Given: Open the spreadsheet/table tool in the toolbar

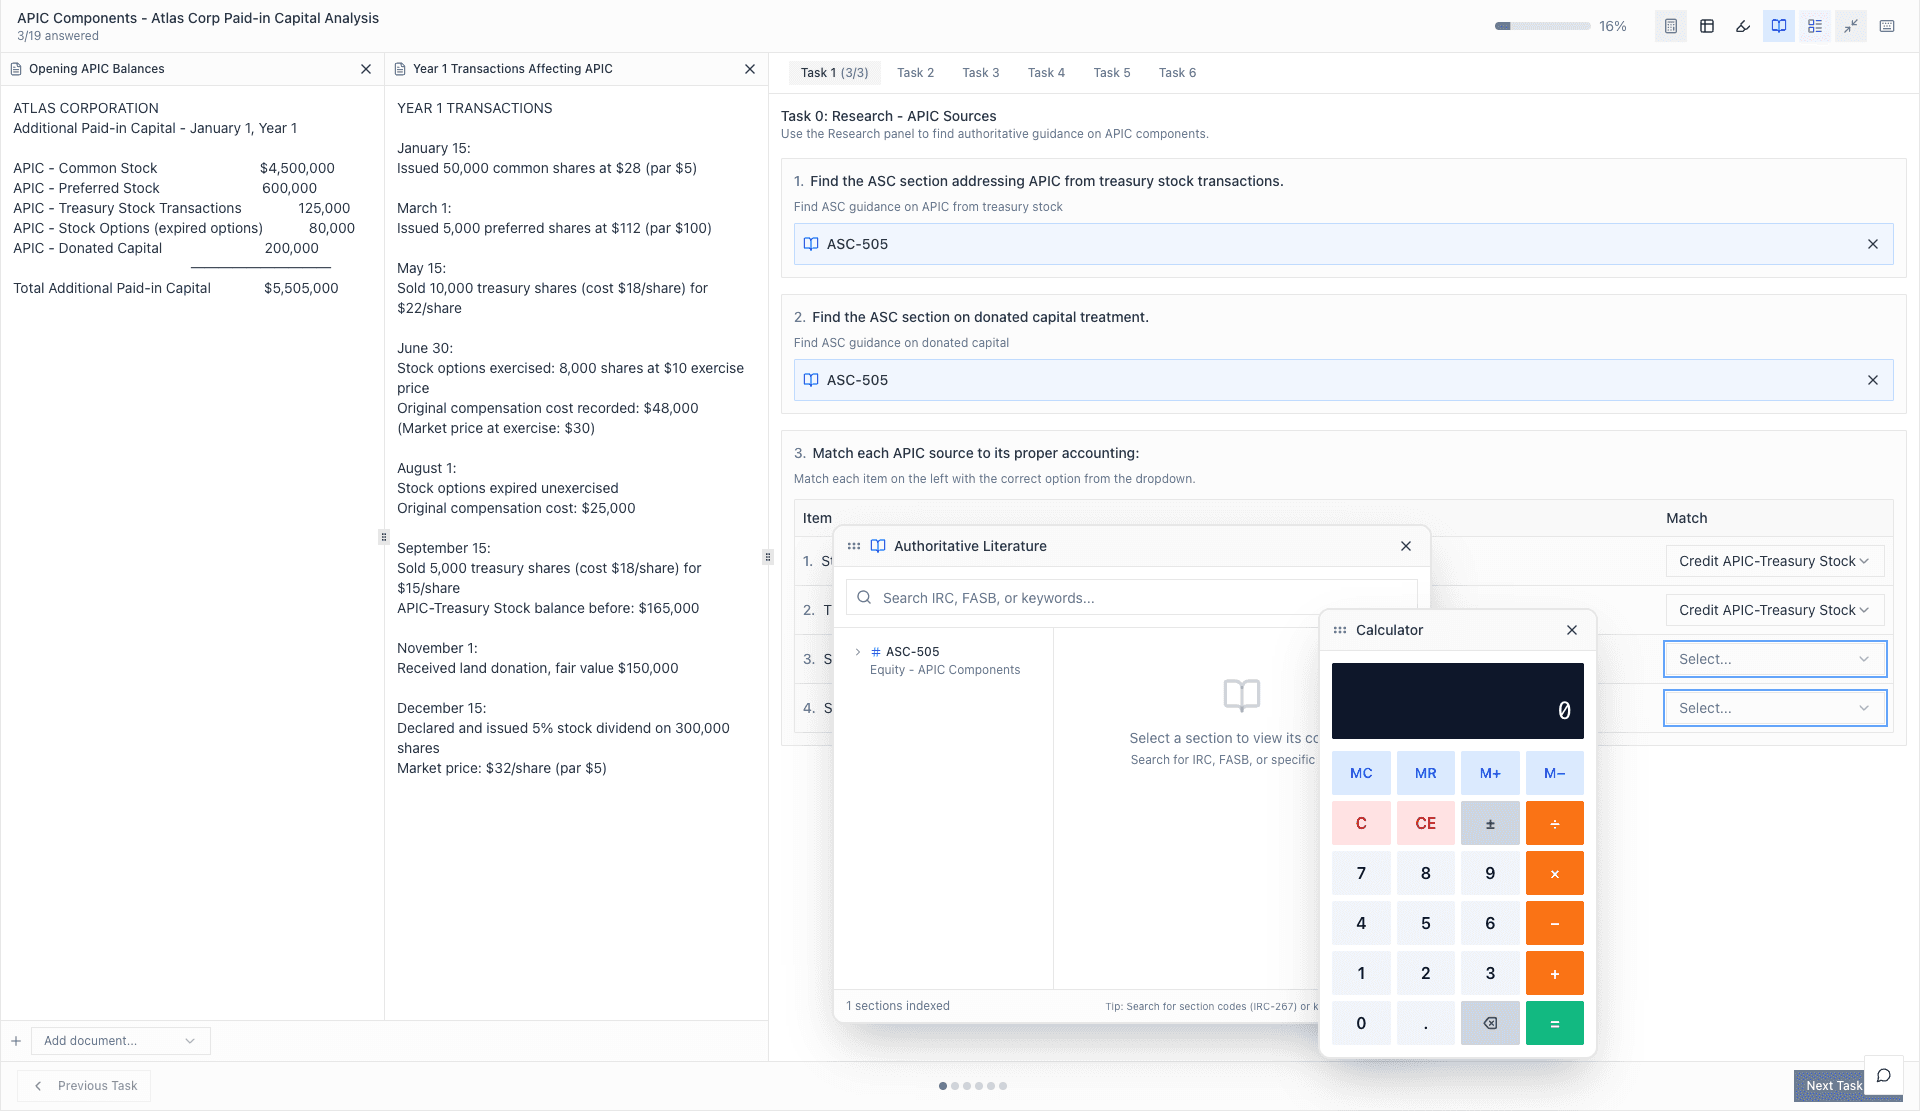Looking at the screenshot, I should 1707,26.
